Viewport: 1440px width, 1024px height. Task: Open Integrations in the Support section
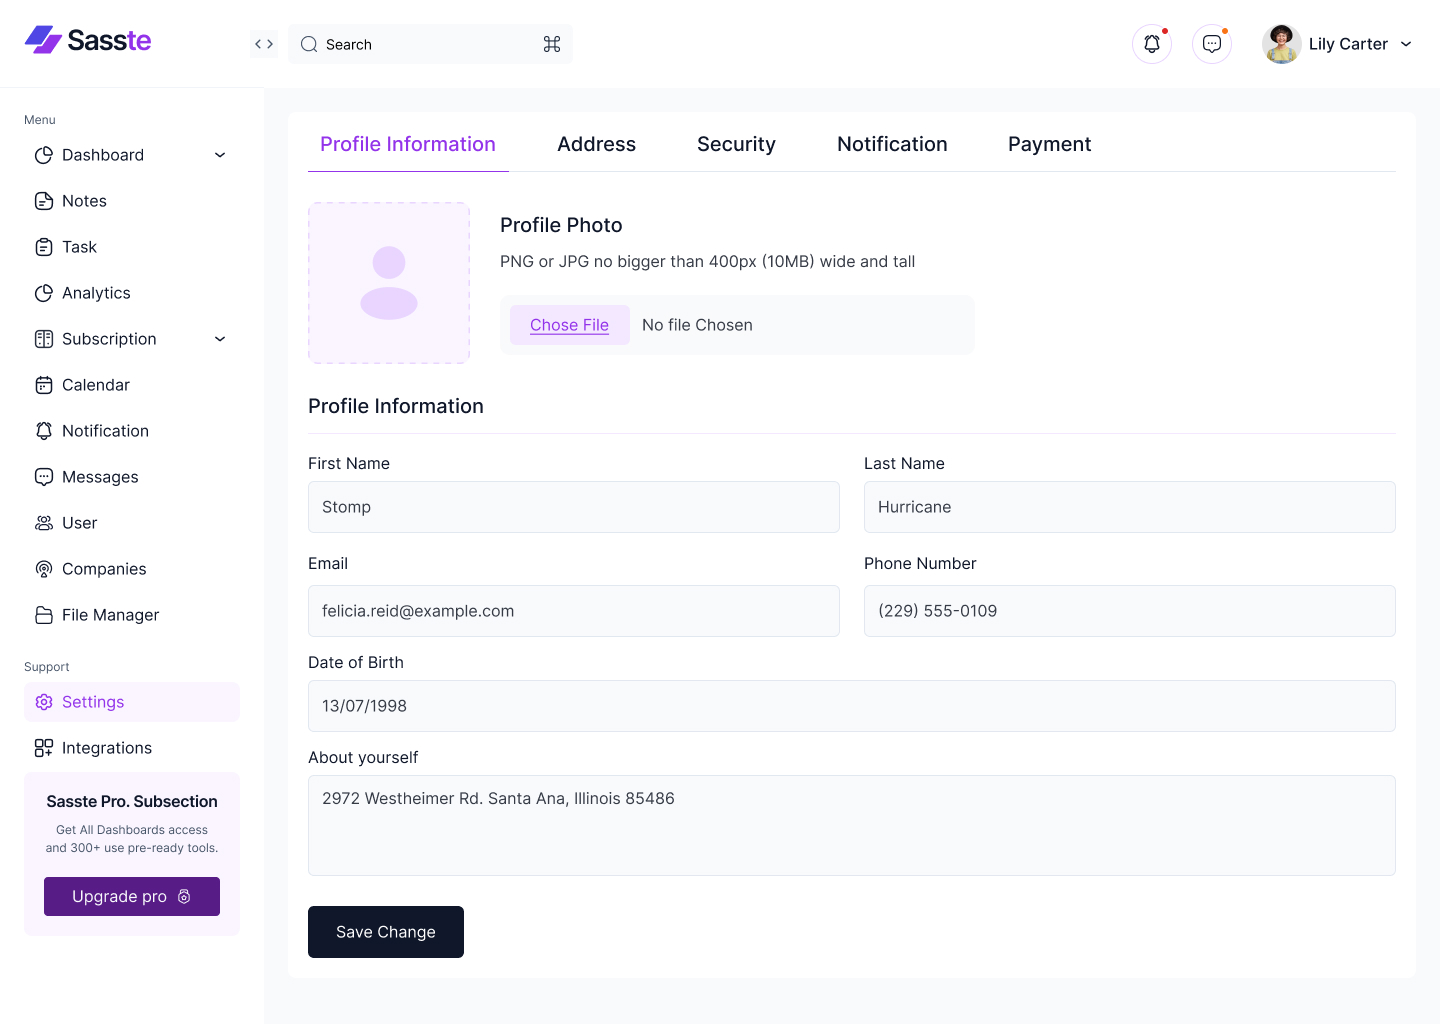(x=106, y=748)
